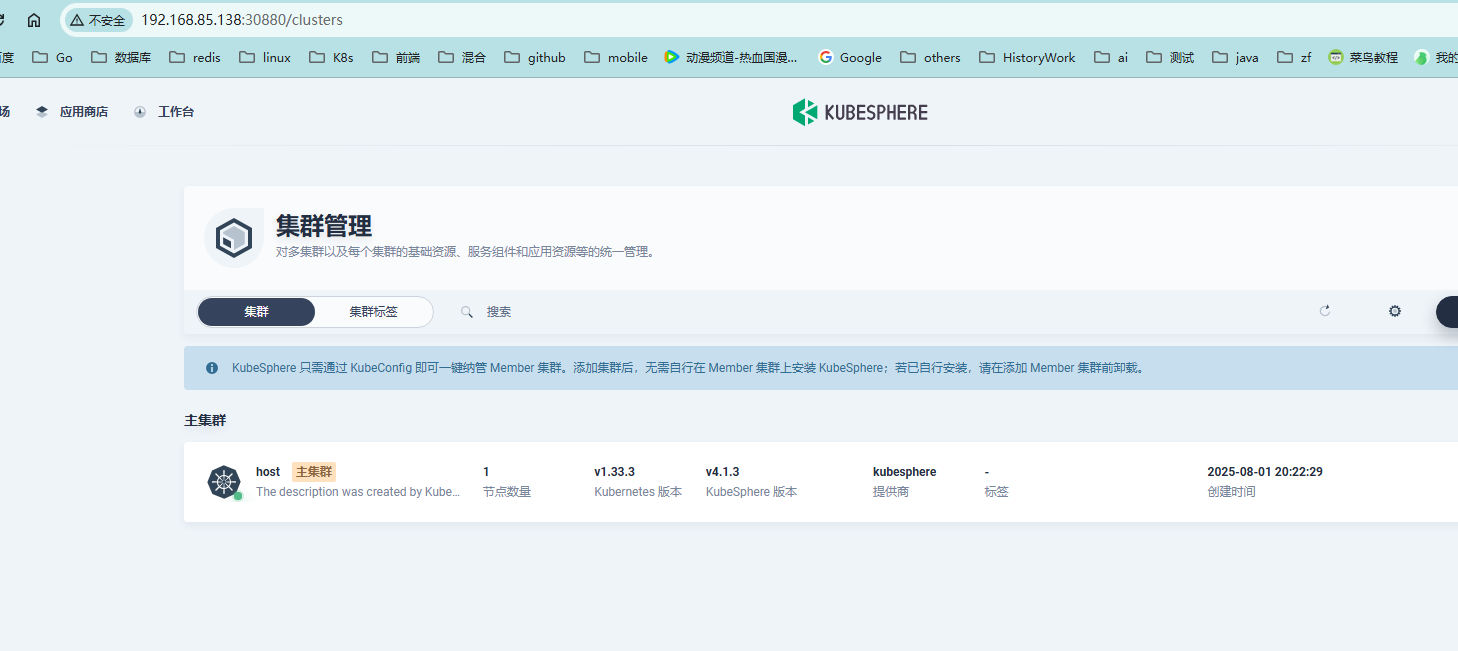Viewport: 1458px width, 651px height.
Task: Open the 数据库 bookmarks folder
Action: [121, 57]
